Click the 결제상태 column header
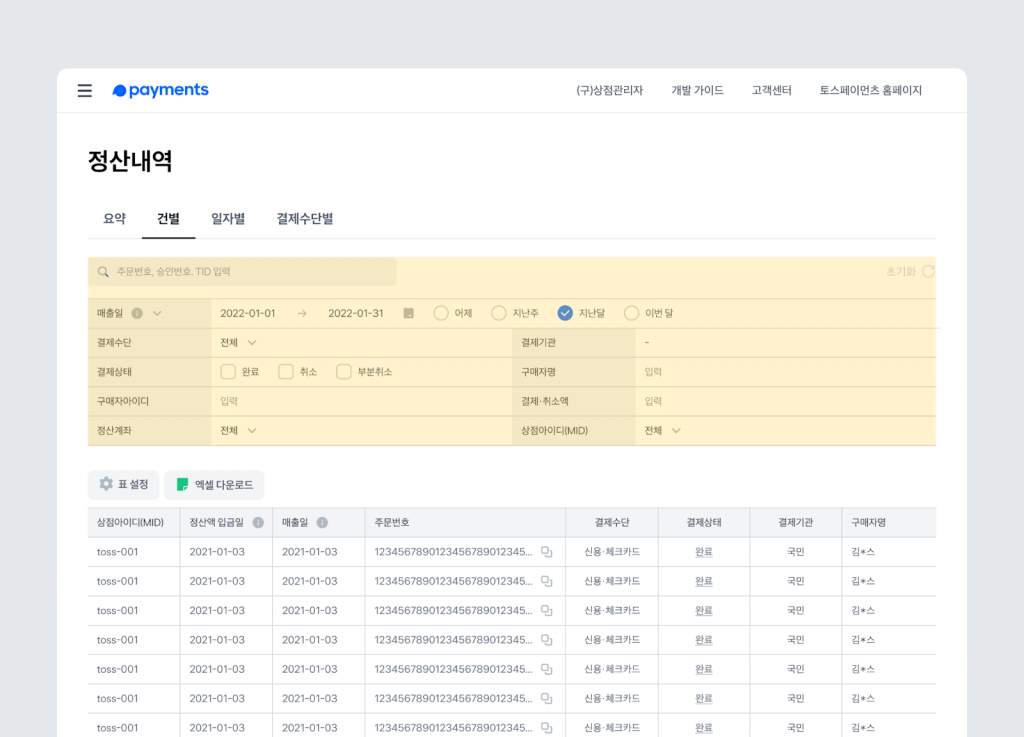Image resolution: width=1024 pixels, height=737 pixels. (704, 522)
